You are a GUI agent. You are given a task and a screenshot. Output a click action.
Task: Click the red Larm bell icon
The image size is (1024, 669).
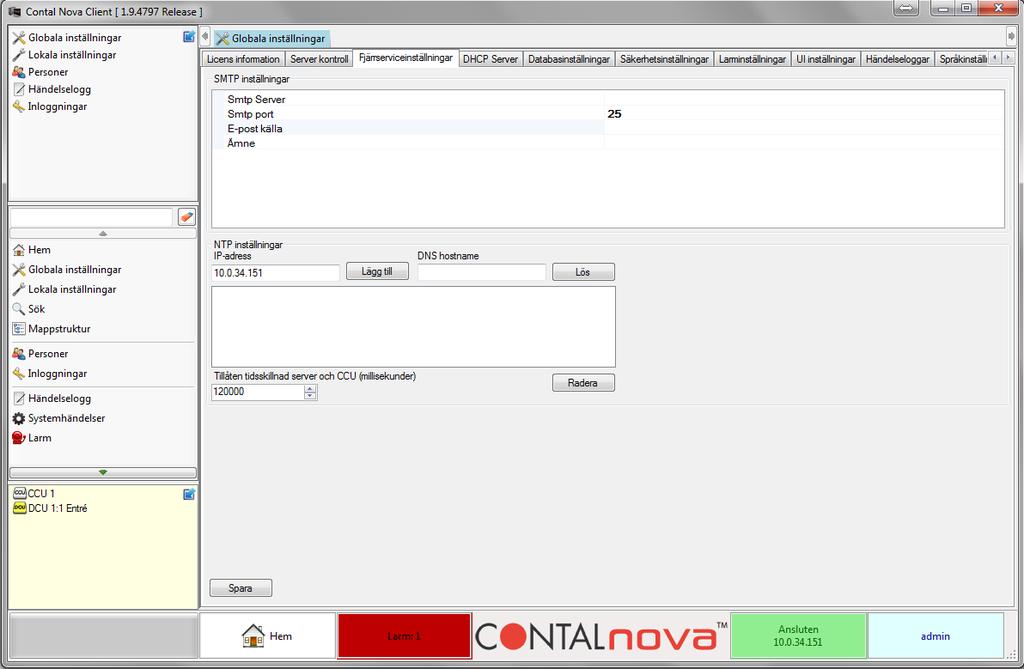click(x=19, y=438)
